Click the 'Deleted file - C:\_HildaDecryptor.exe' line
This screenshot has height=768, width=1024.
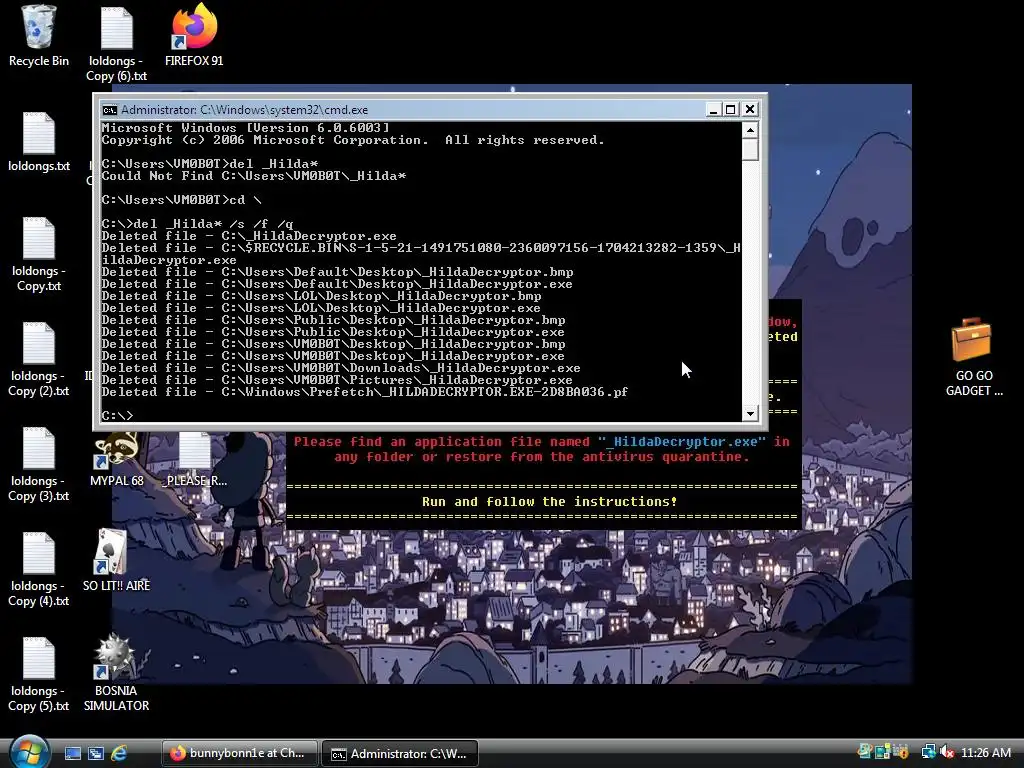(x=249, y=236)
